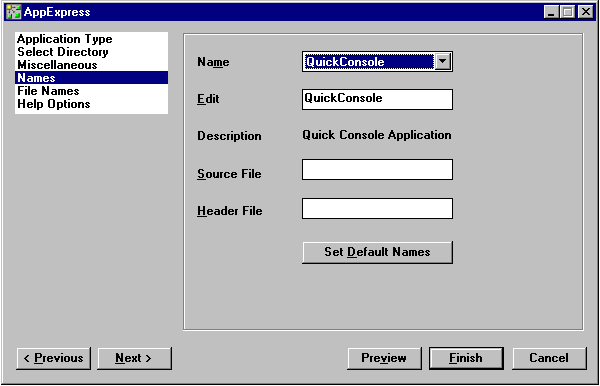The image size is (600, 386).
Task: Click Finish to generate the application
Action: (x=466, y=358)
